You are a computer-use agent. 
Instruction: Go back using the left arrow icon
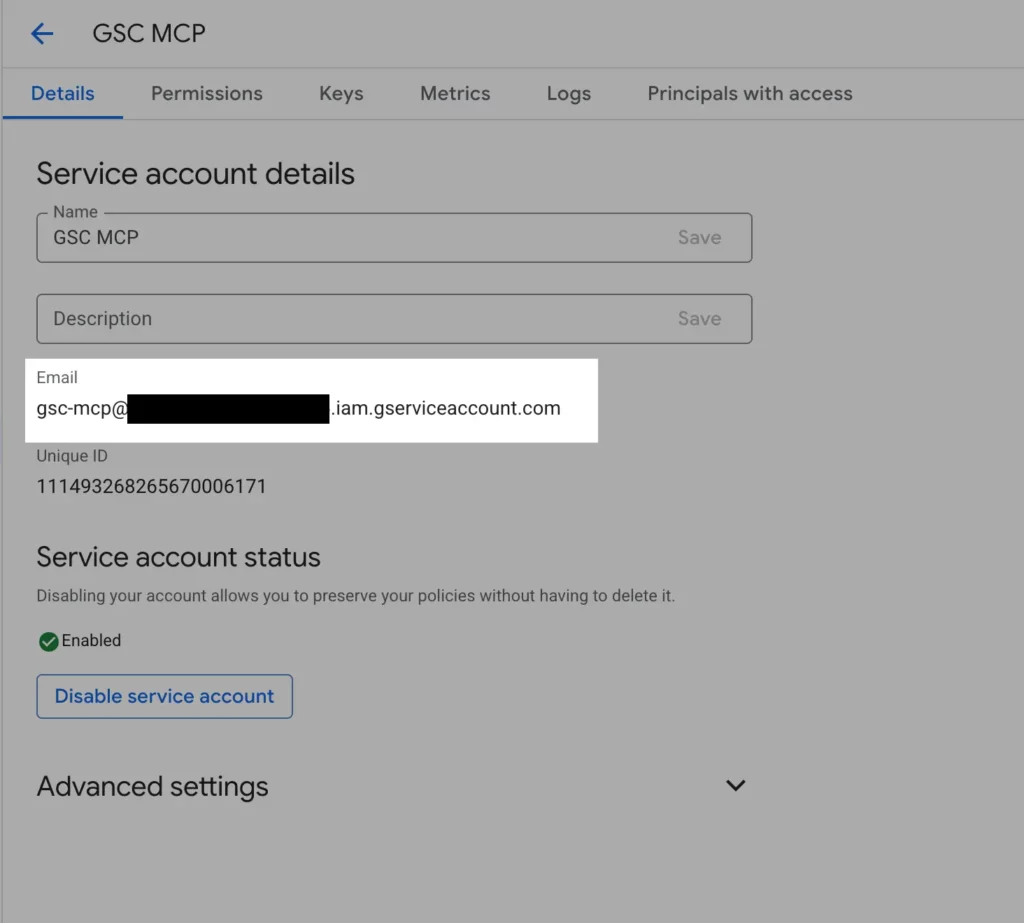coord(42,33)
